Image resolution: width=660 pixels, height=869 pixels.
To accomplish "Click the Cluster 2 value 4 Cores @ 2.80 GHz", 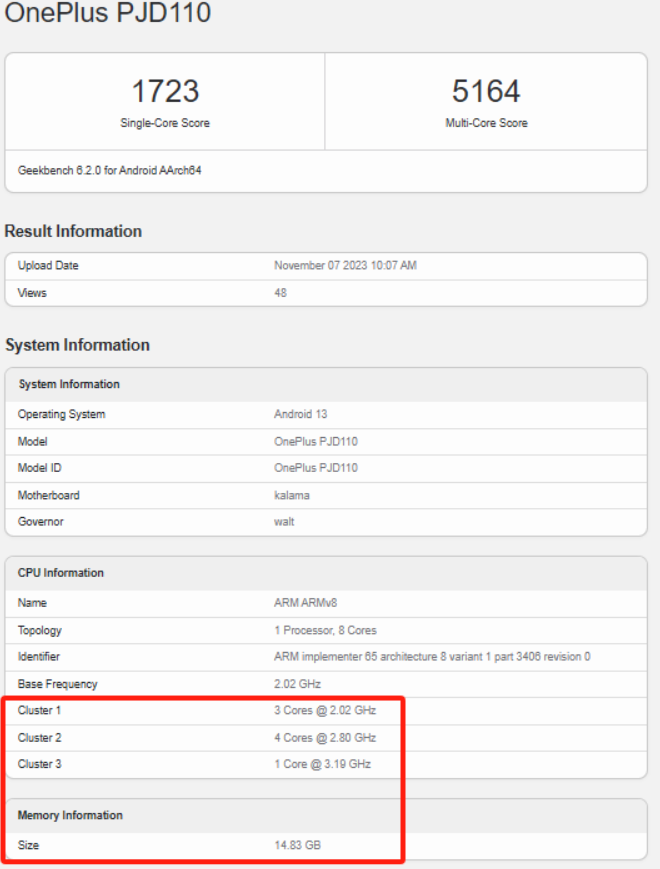I will point(324,738).
